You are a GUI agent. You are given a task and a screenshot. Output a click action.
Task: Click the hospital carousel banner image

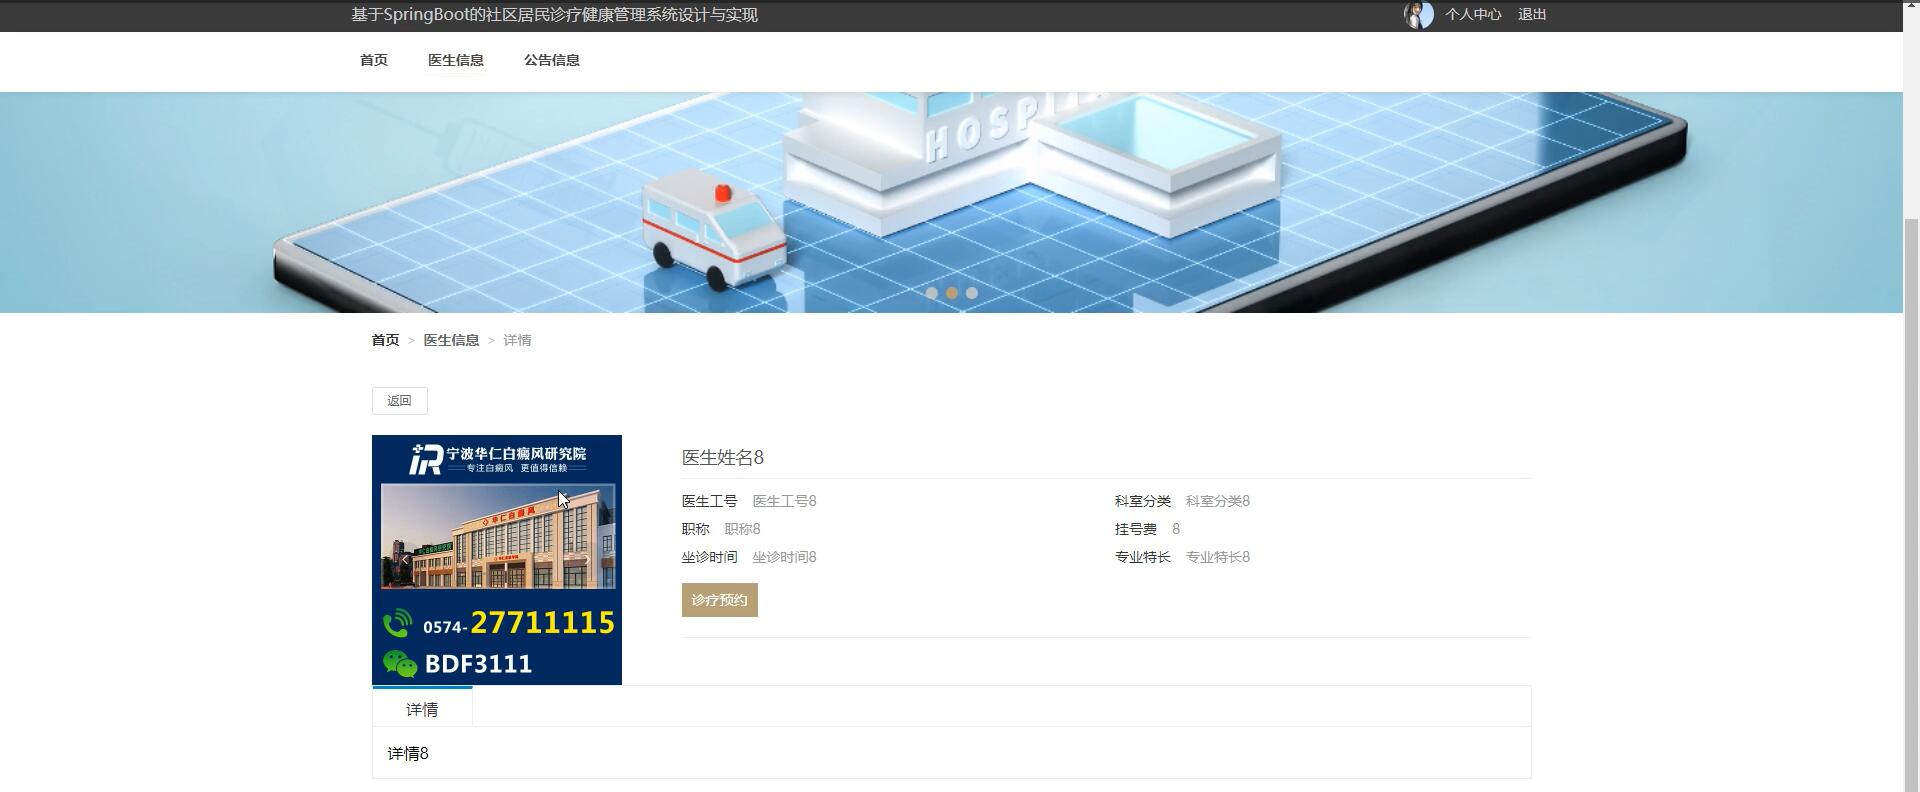point(951,202)
